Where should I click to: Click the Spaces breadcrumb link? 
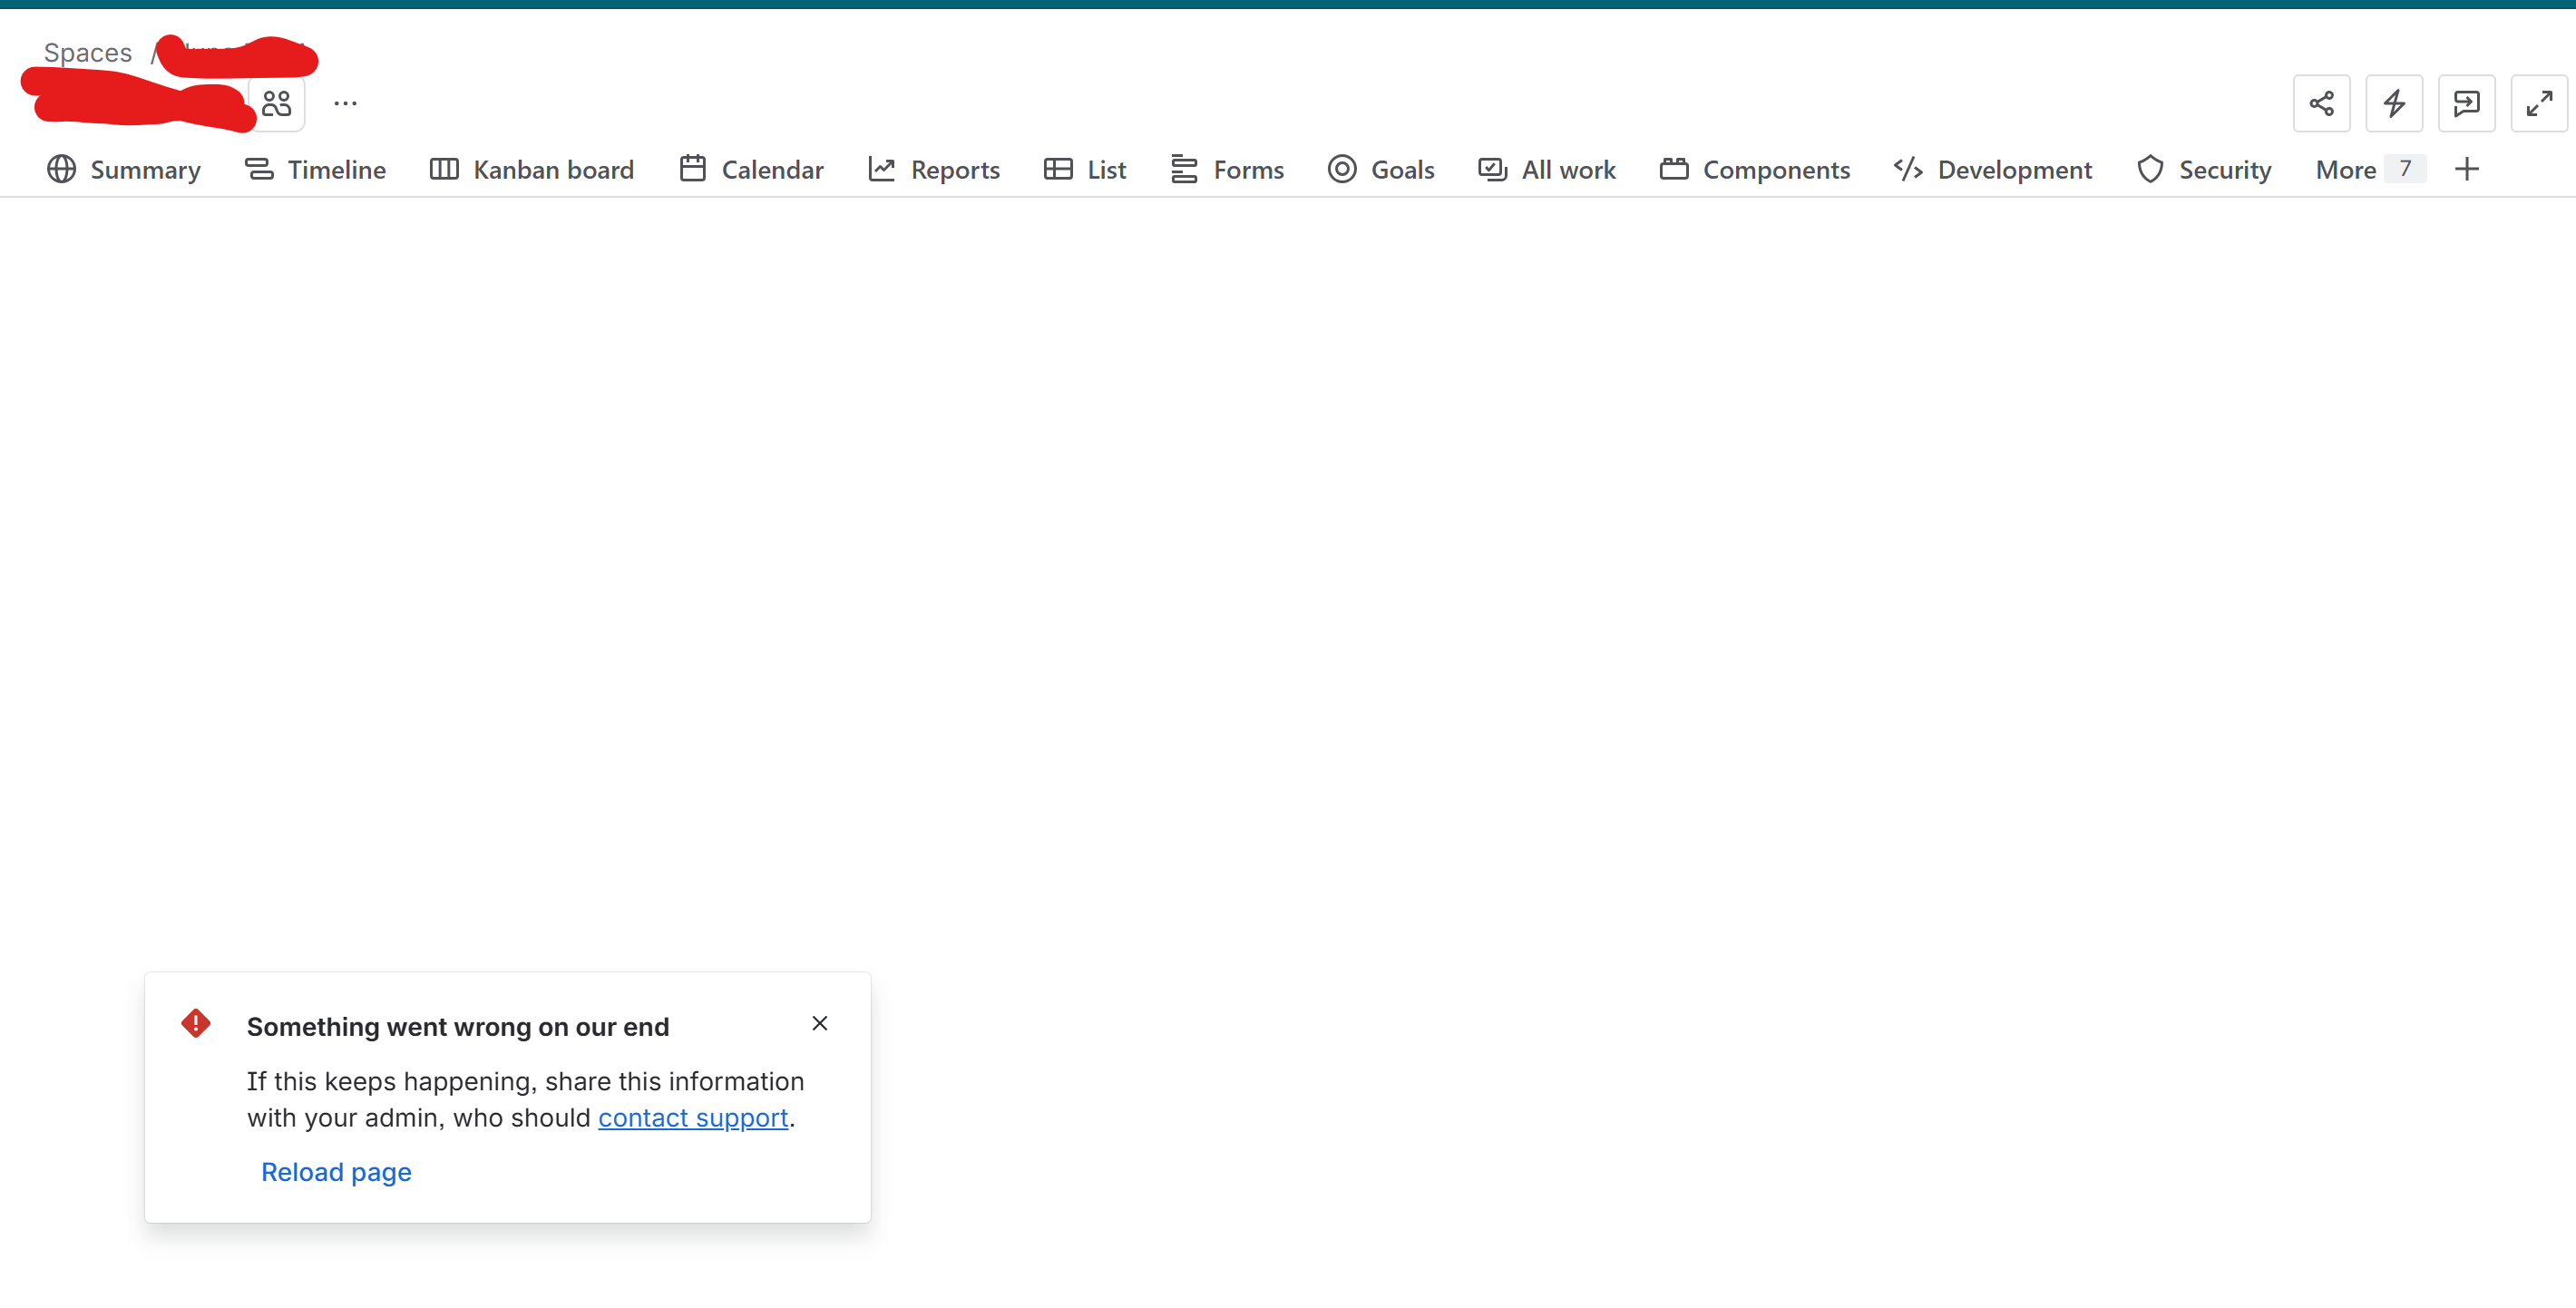click(x=88, y=52)
